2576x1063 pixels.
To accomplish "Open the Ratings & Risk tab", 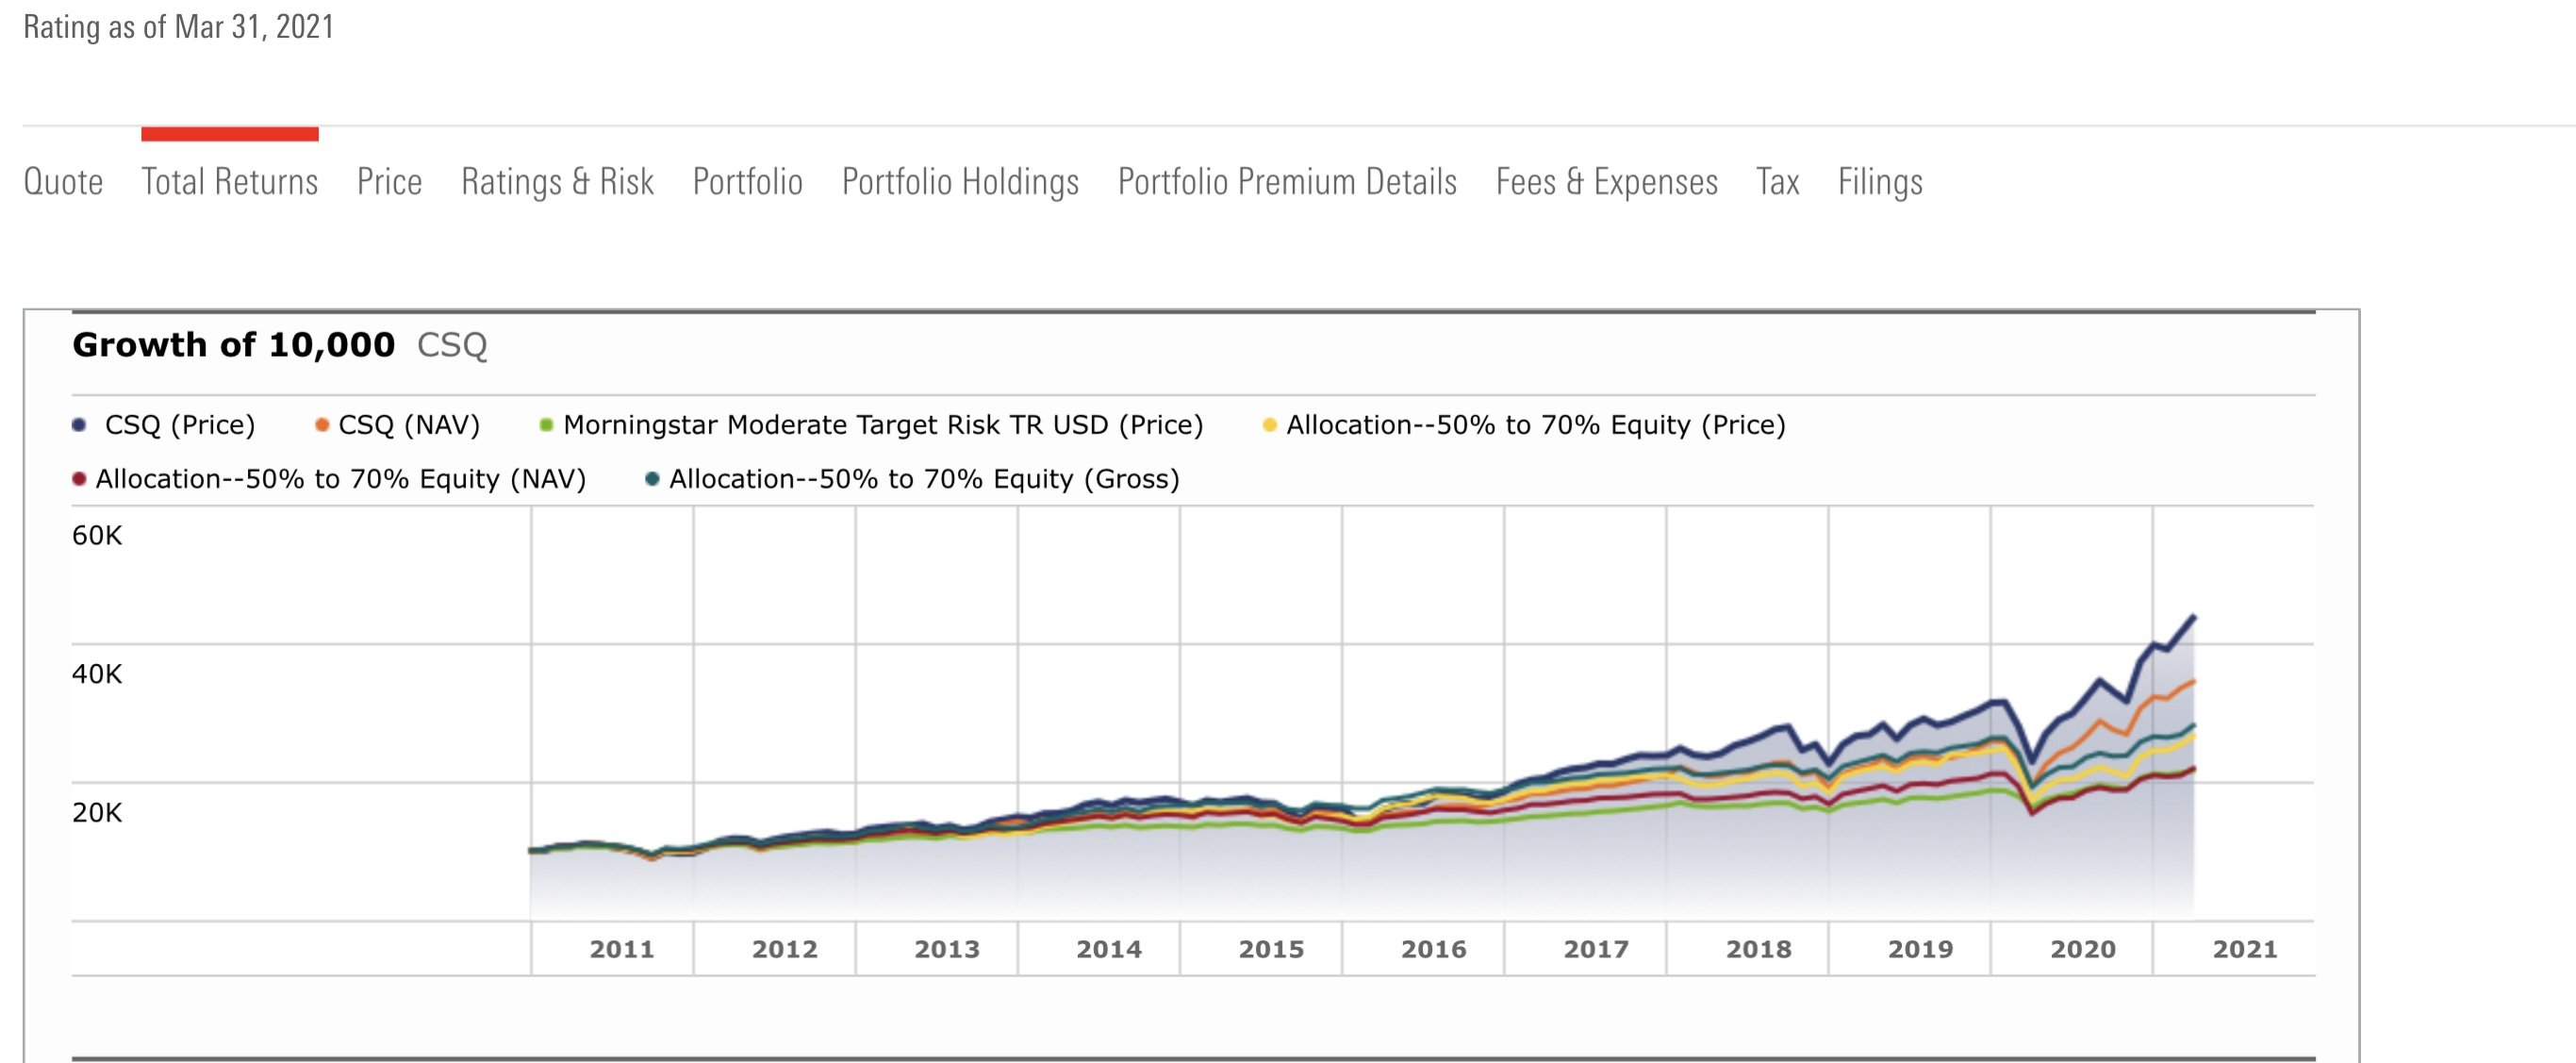I will tap(557, 182).
